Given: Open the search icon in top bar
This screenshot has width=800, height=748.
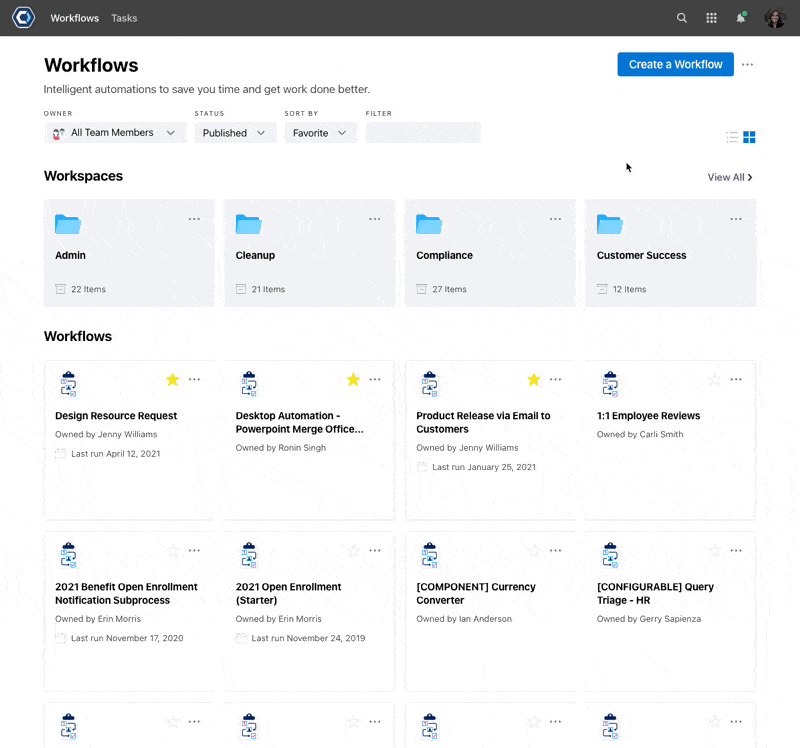Looking at the screenshot, I should (x=682, y=18).
